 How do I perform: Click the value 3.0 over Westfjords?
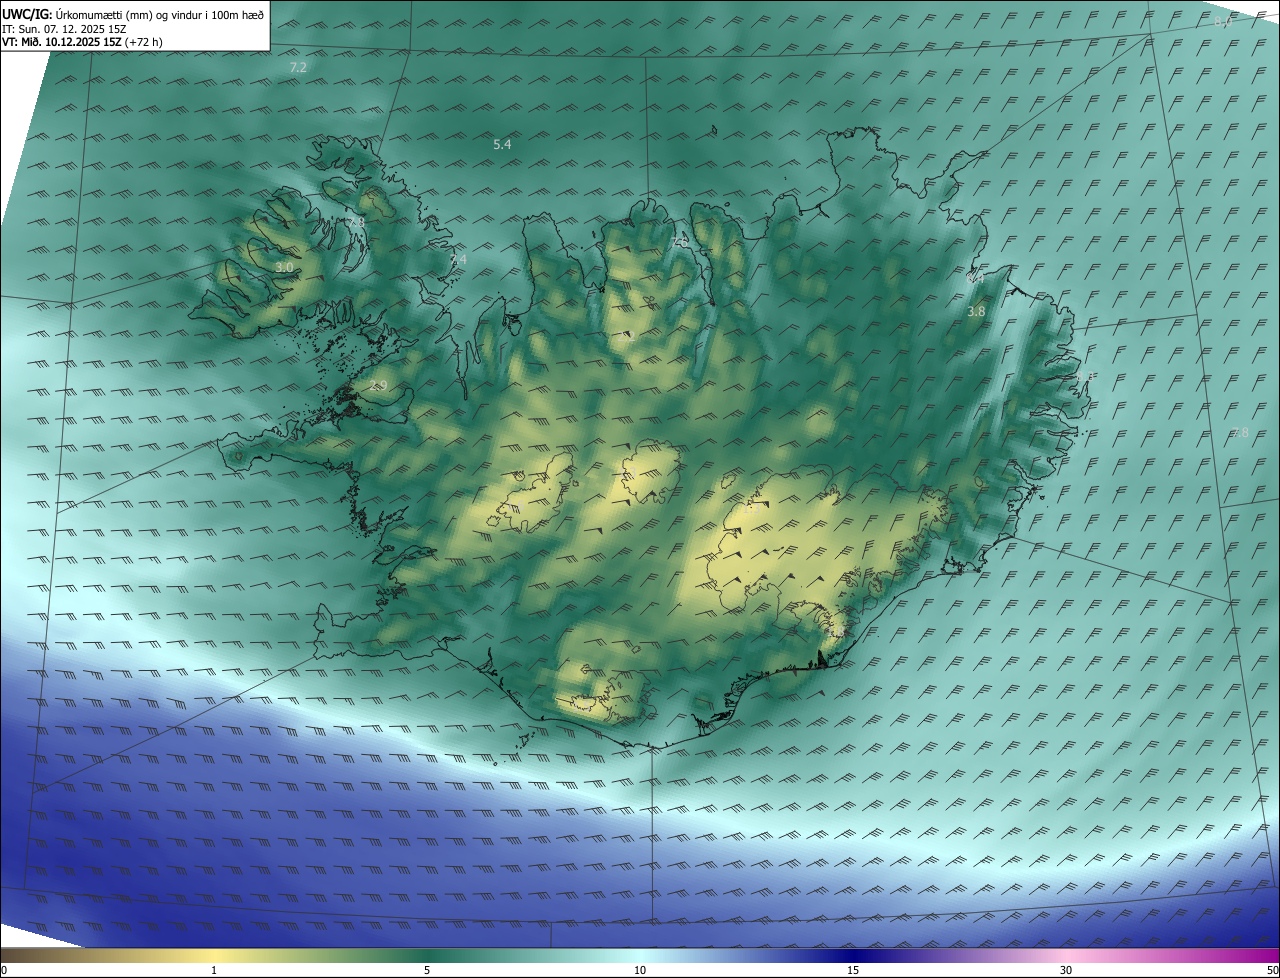tap(284, 268)
